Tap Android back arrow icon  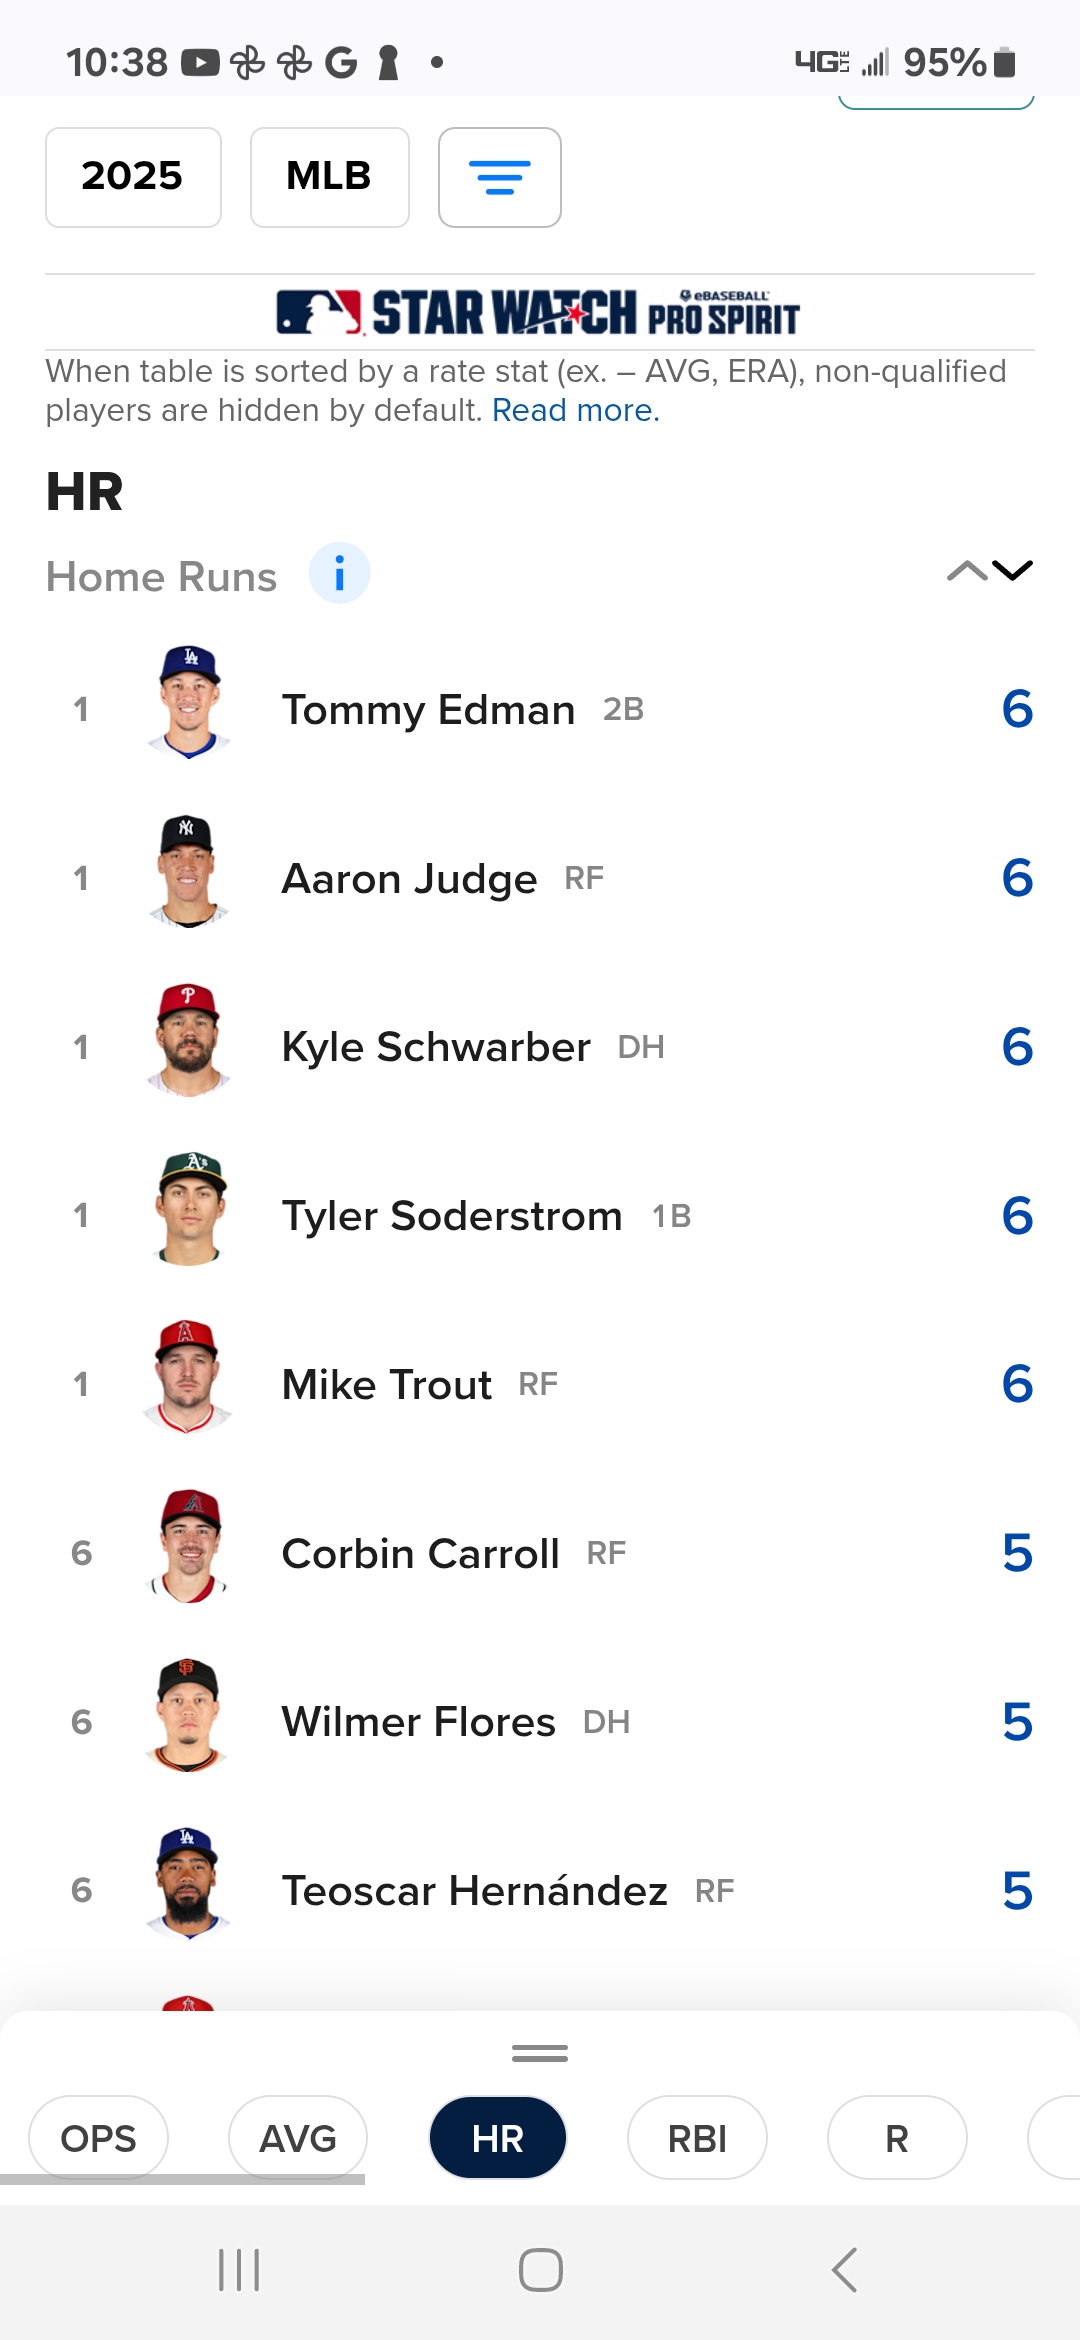point(845,2269)
